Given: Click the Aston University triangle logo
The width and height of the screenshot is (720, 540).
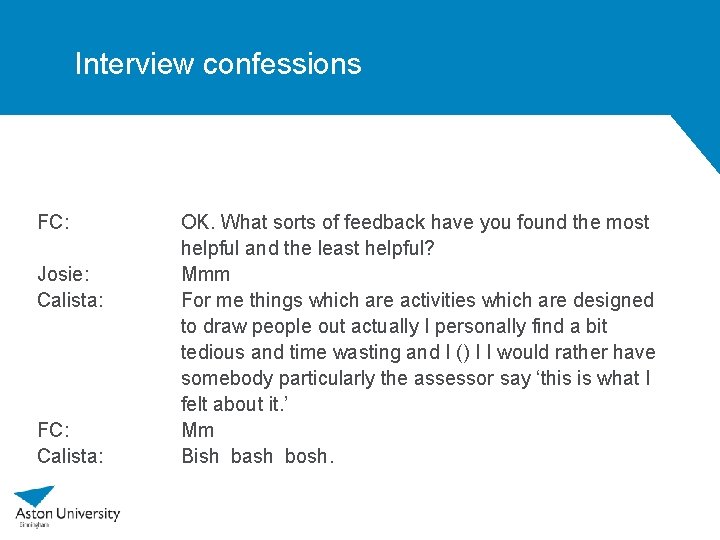Looking at the screenshot, I should [x=35, y=496].
